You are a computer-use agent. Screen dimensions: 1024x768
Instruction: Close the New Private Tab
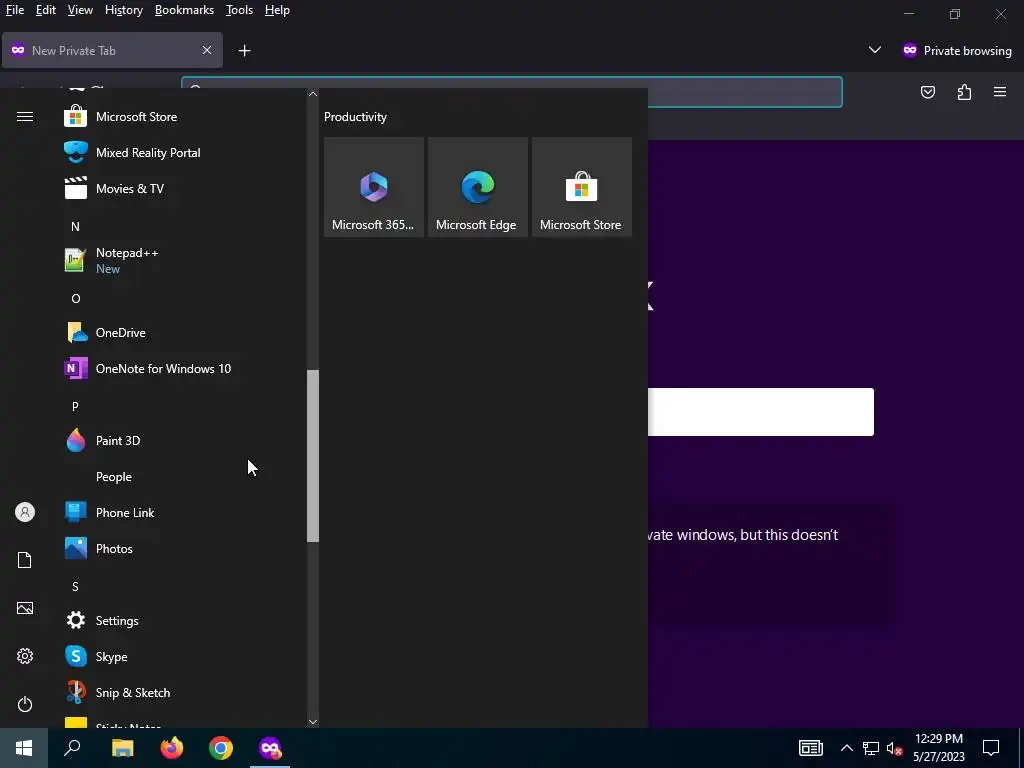207,50
